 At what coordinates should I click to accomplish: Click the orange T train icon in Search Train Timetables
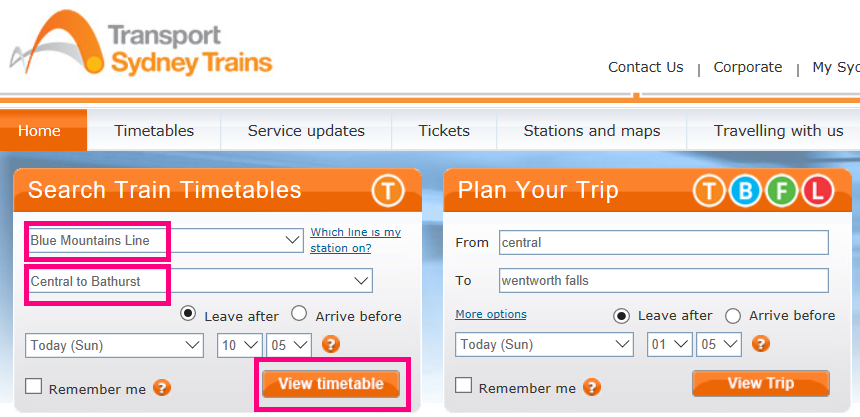click(x=388, y=191)
